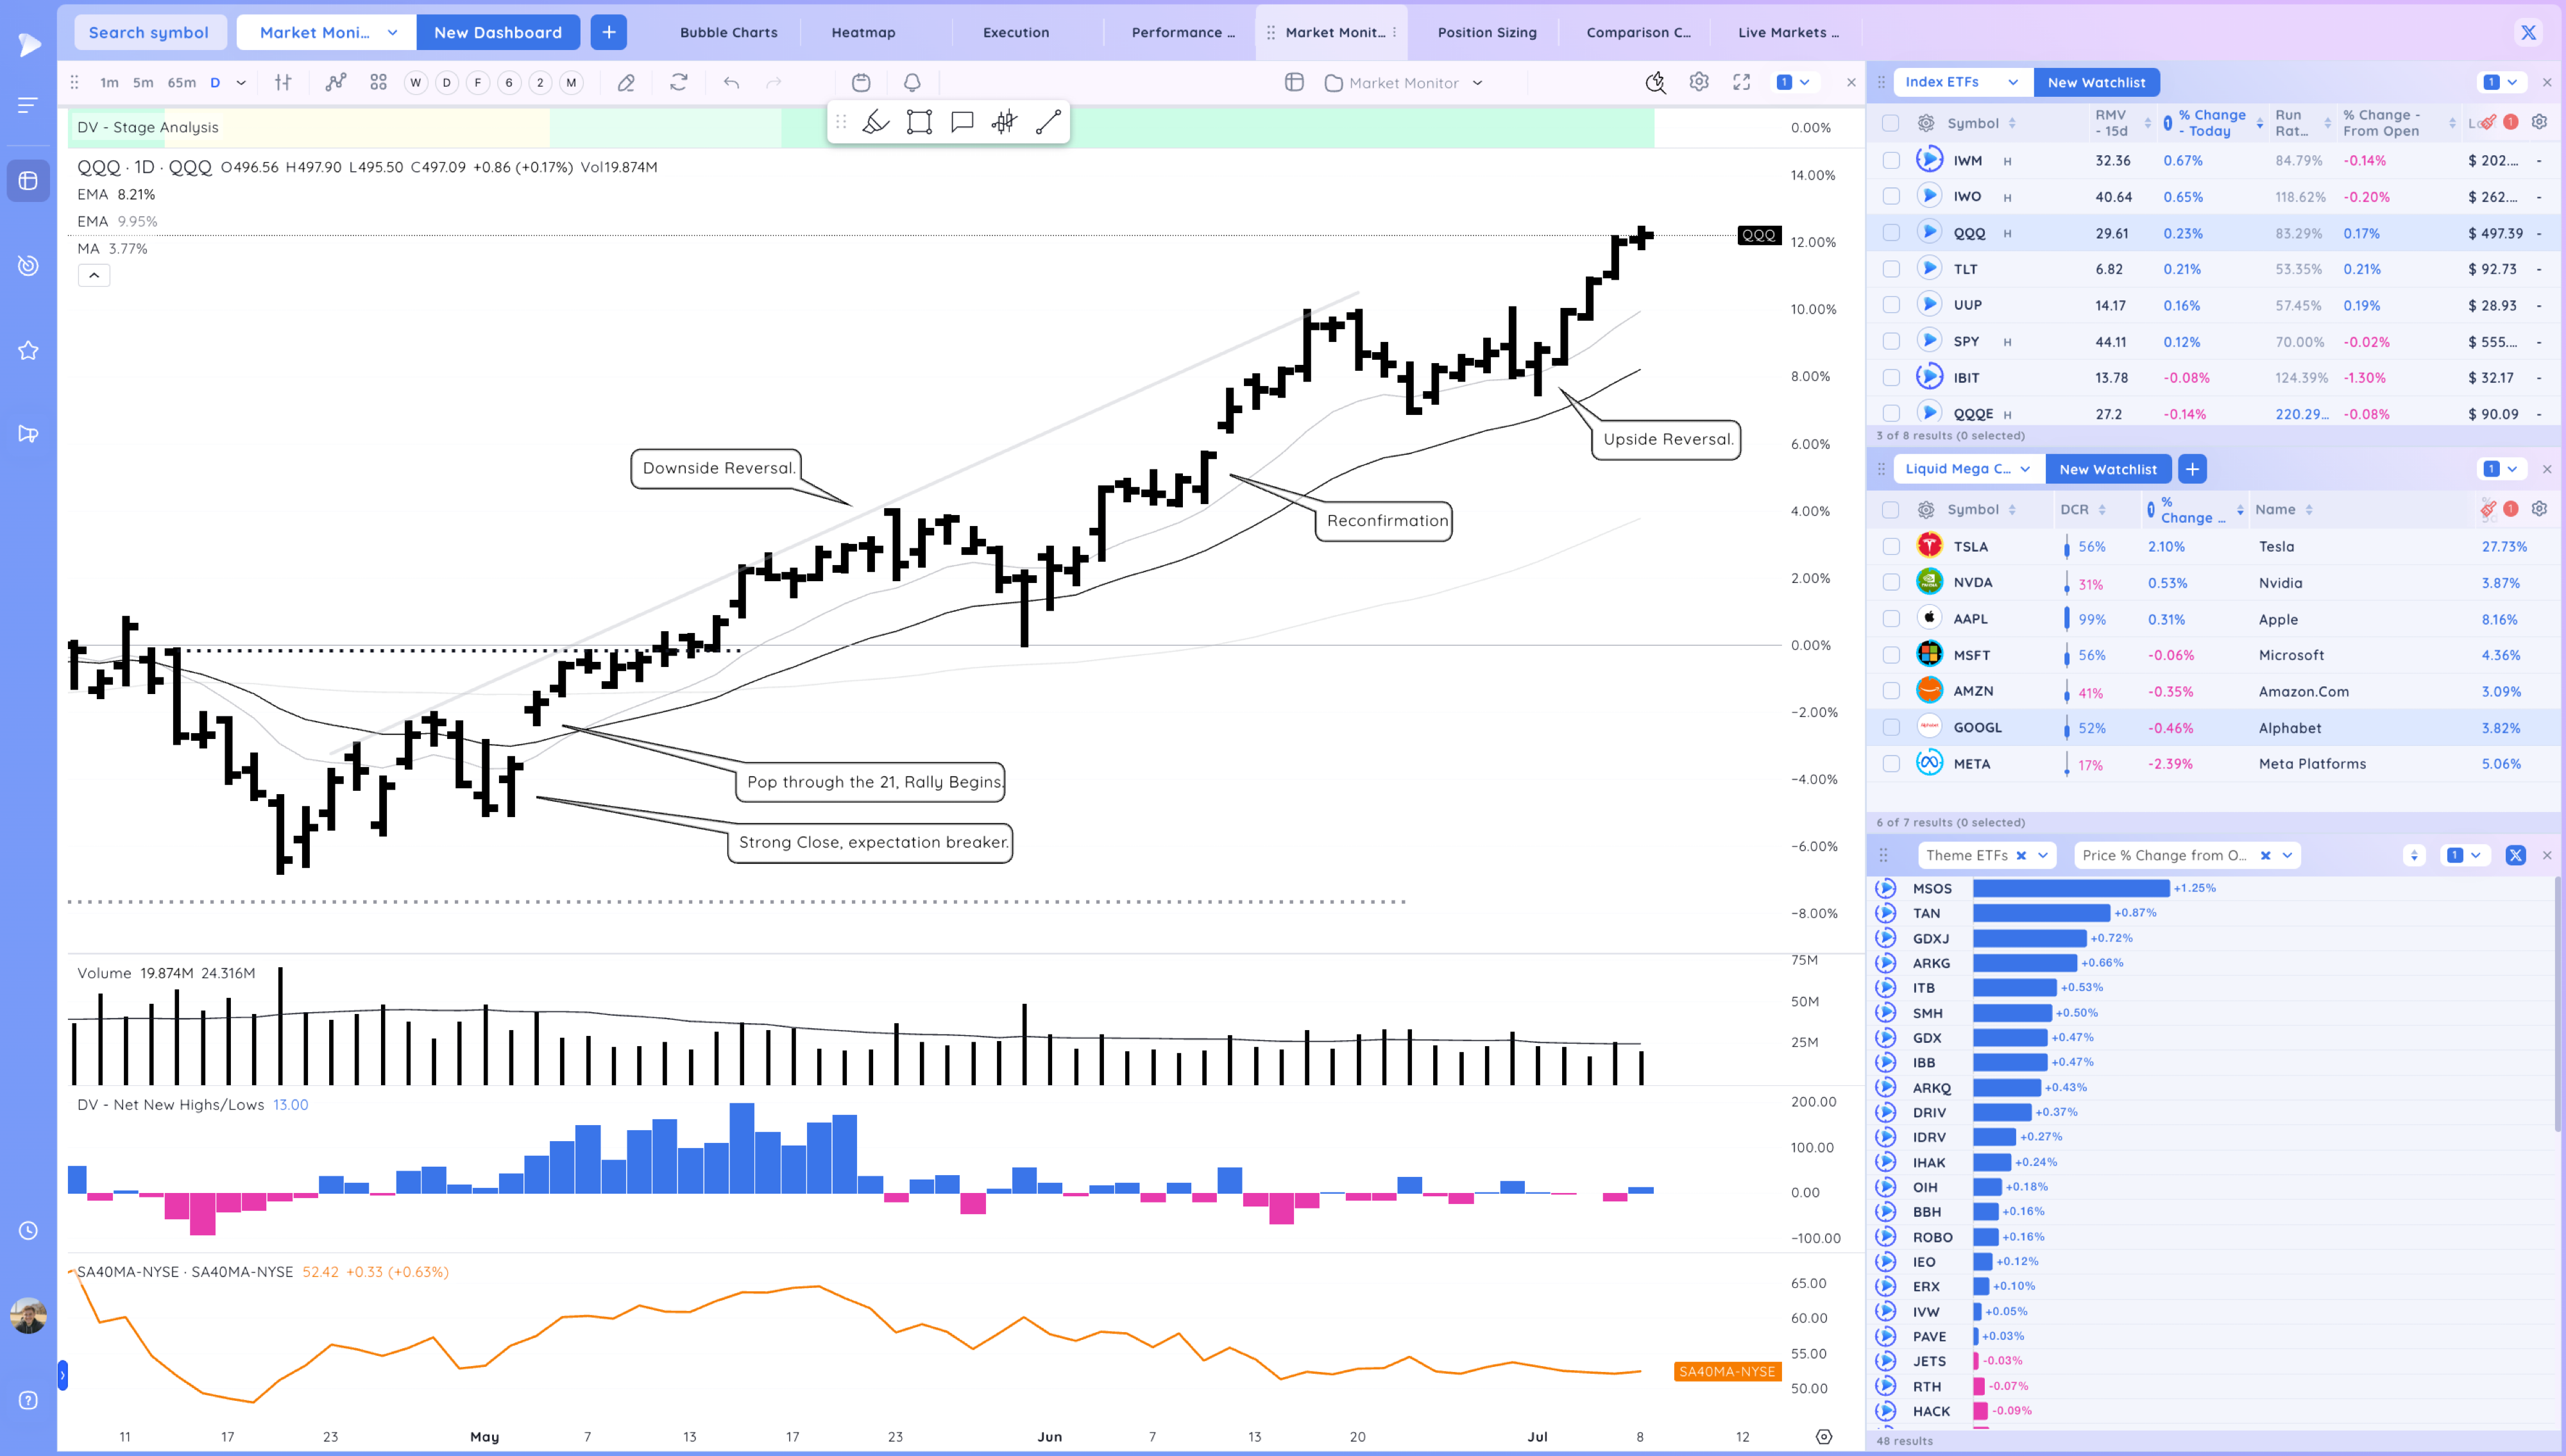Viewport: 2566px width, 1456px height.
Task: Check the TSLA row checkbox
Action: [1890, 546]
